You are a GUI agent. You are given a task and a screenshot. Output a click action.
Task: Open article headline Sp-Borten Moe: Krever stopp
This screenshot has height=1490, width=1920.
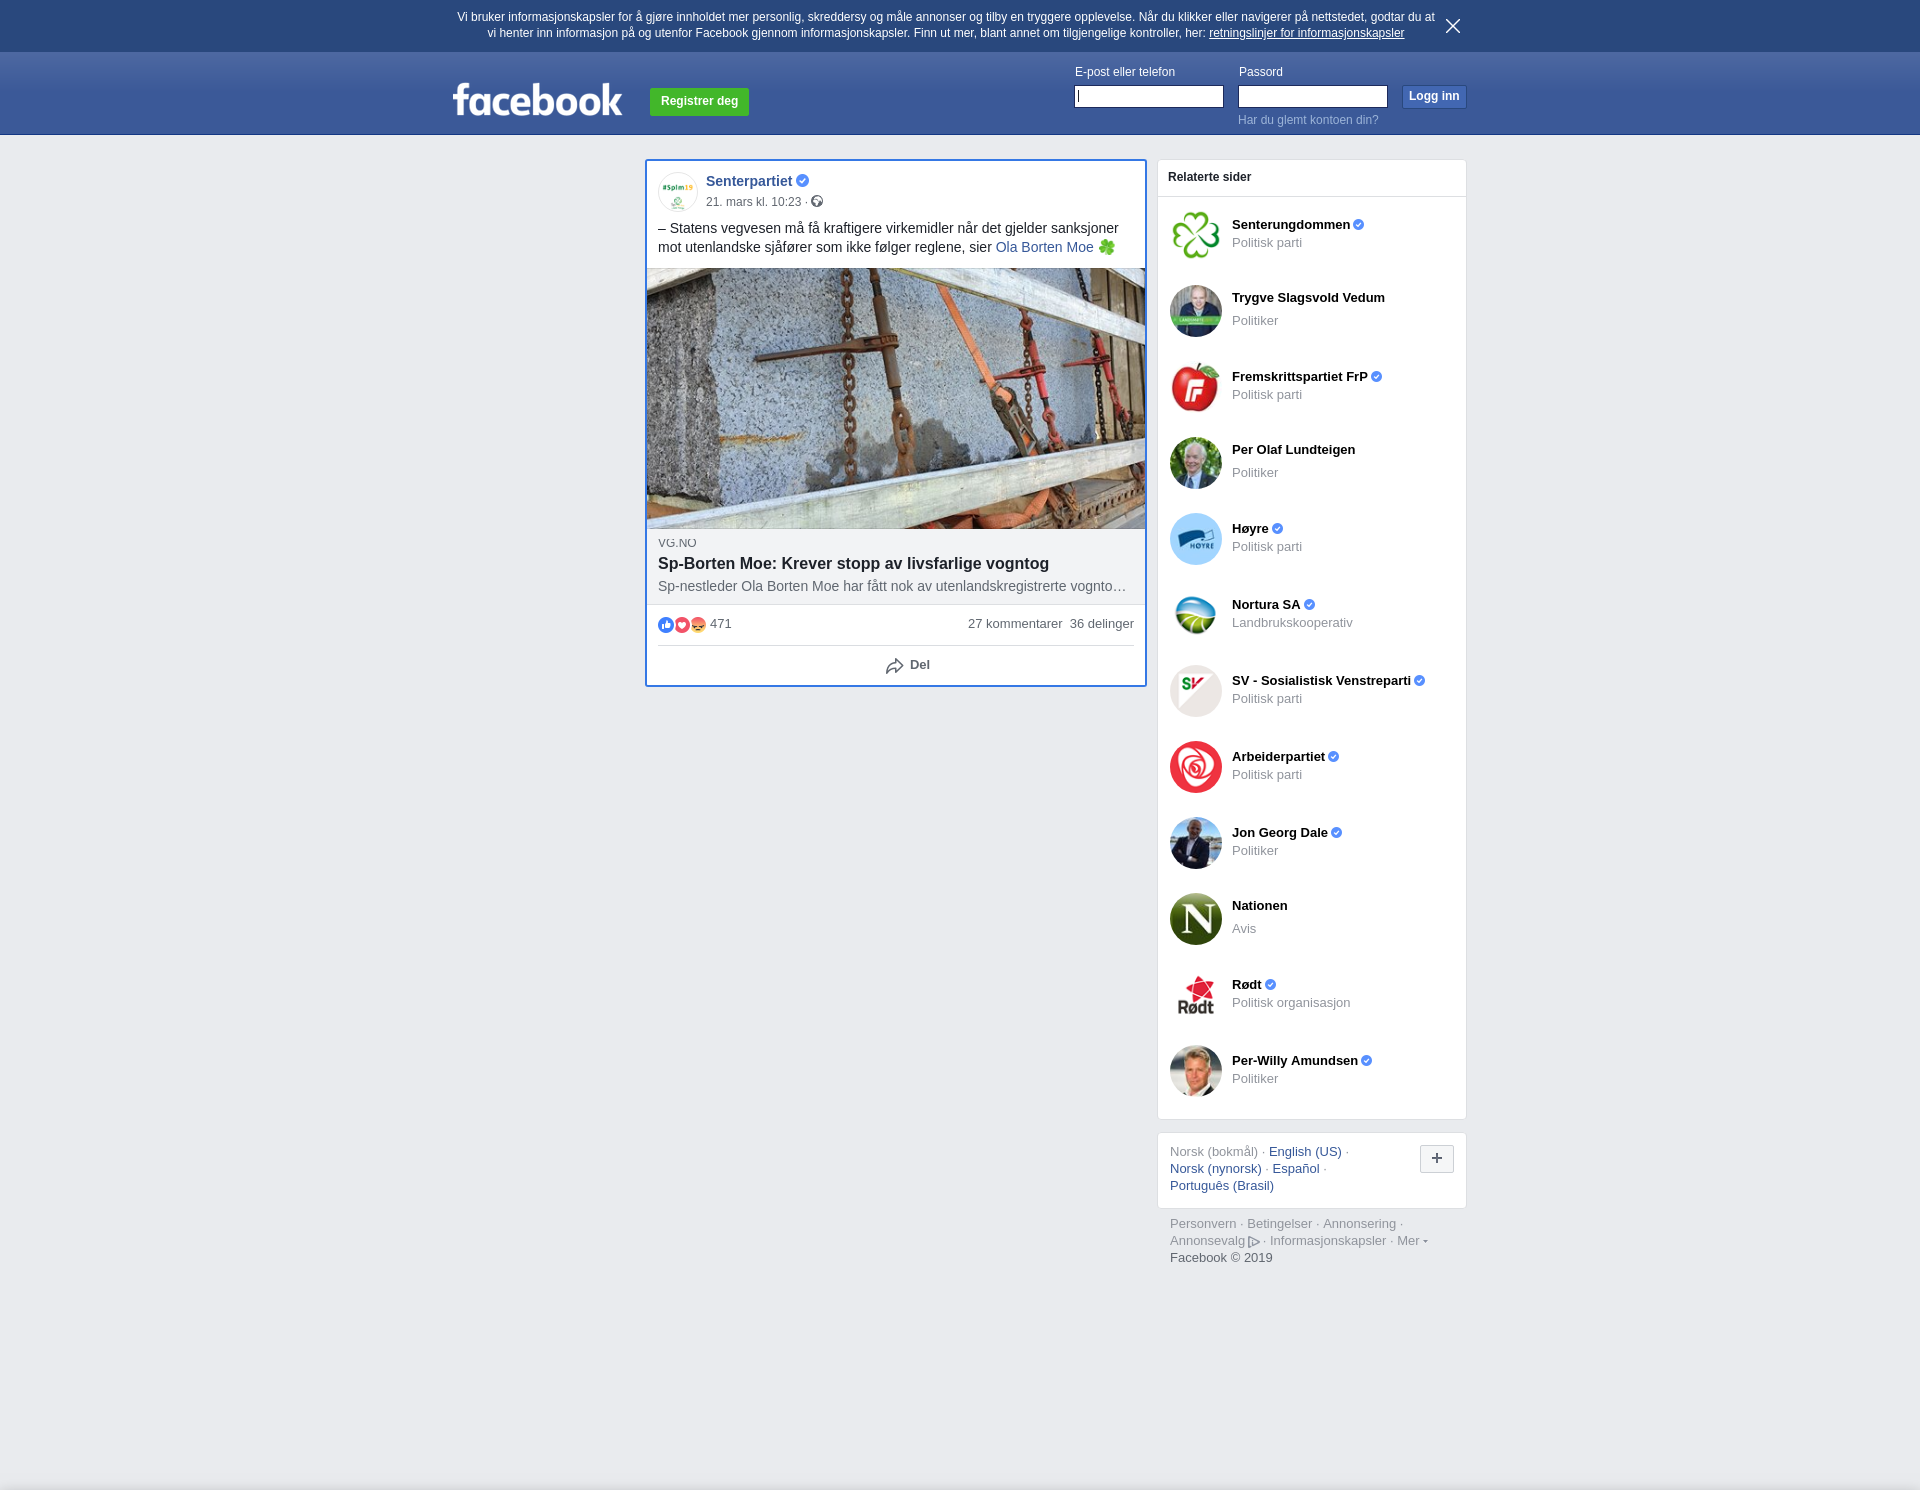click(x=853, y=564)
